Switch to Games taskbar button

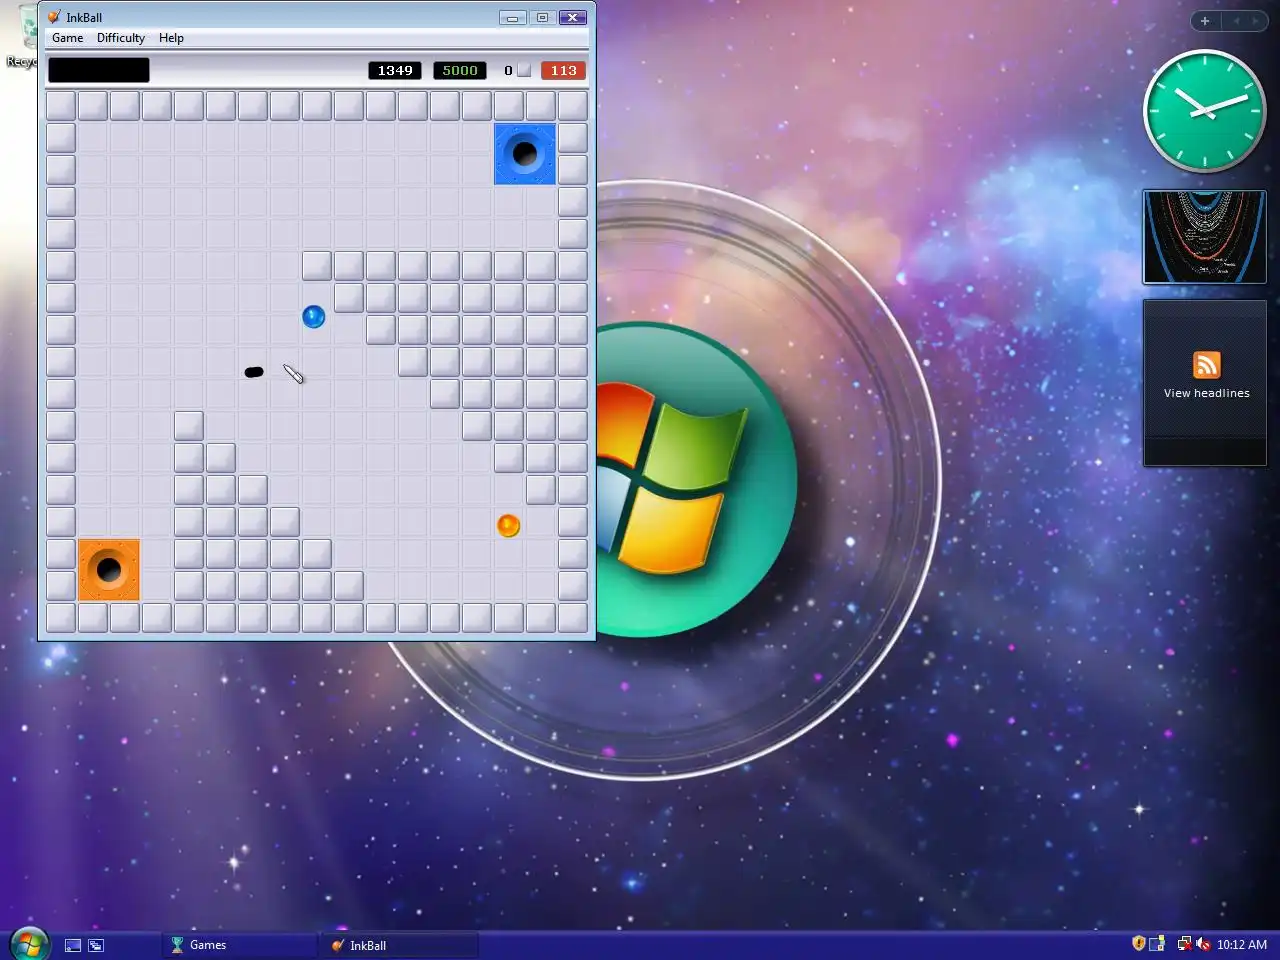(x=240, y=945)
